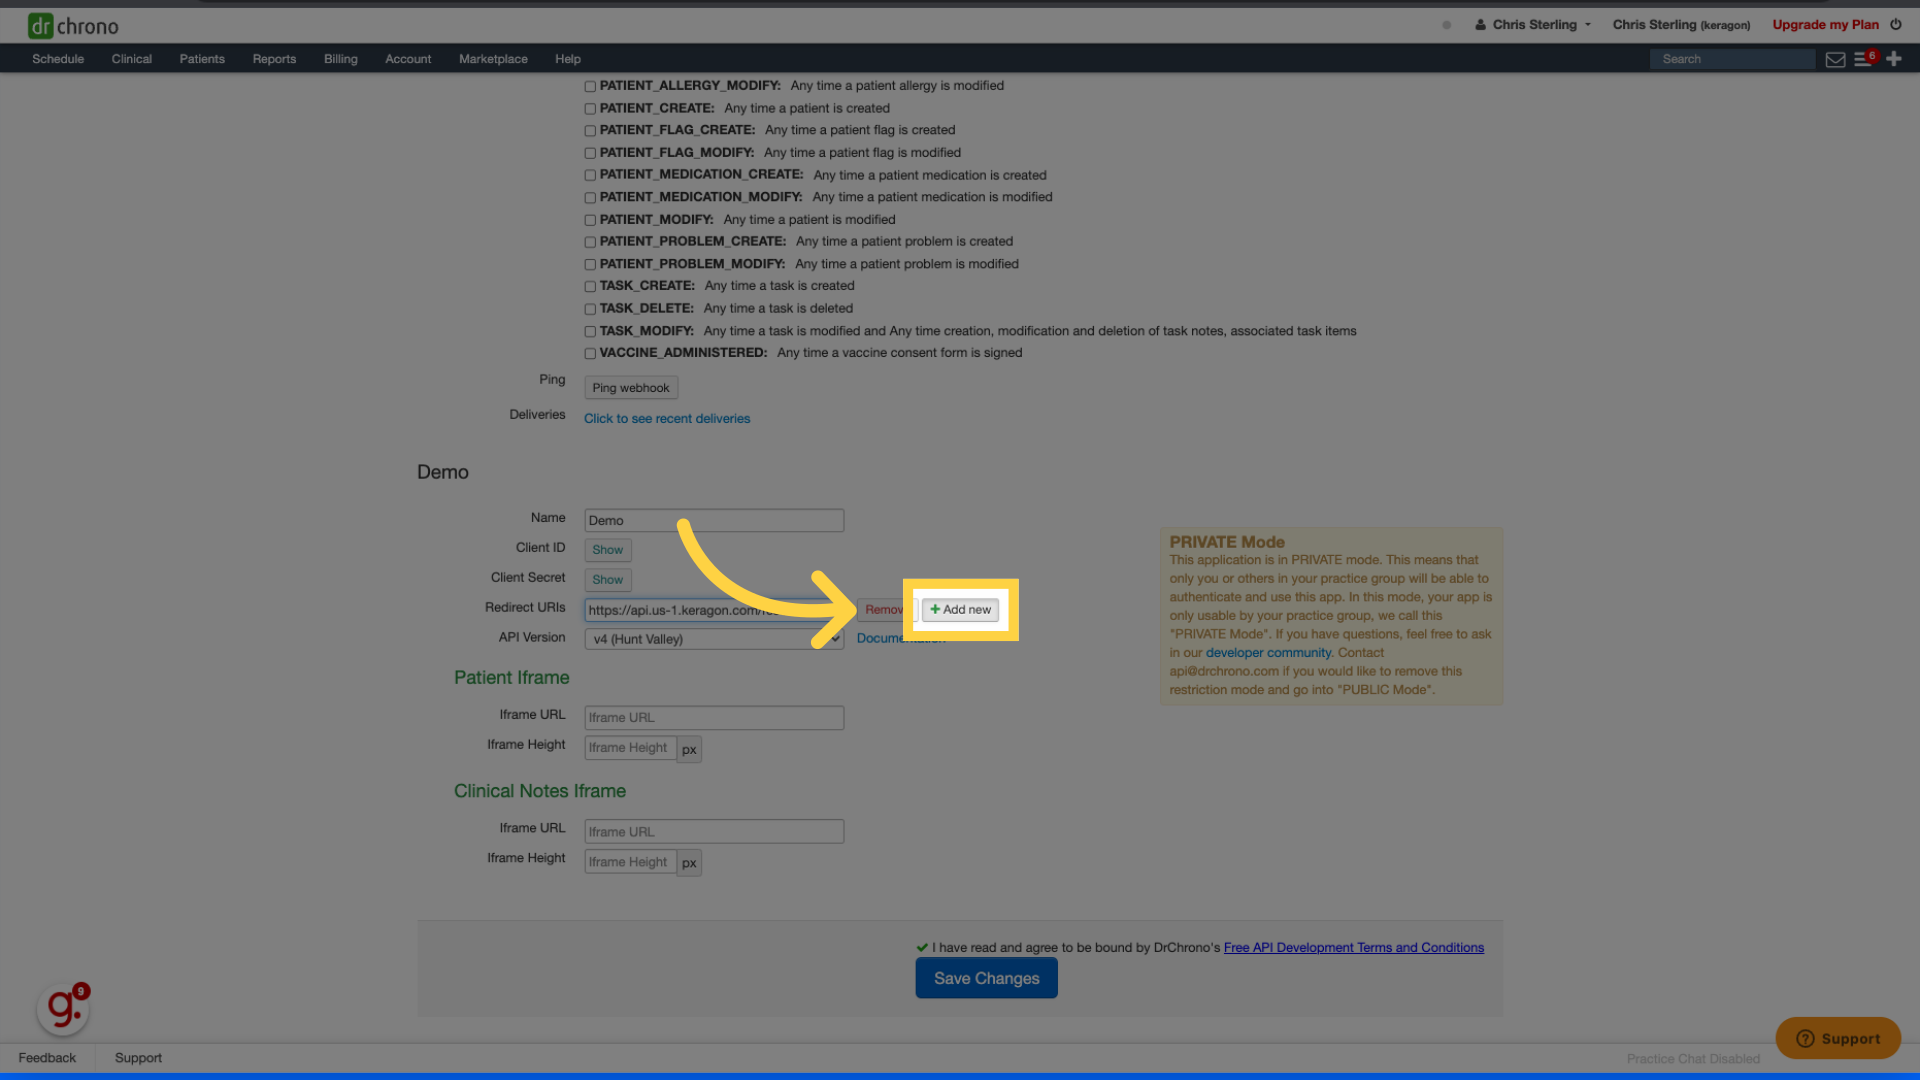Click Upgrade my Plan link
This screenshot has width=1920, height=1080.
coord(1825,25)
